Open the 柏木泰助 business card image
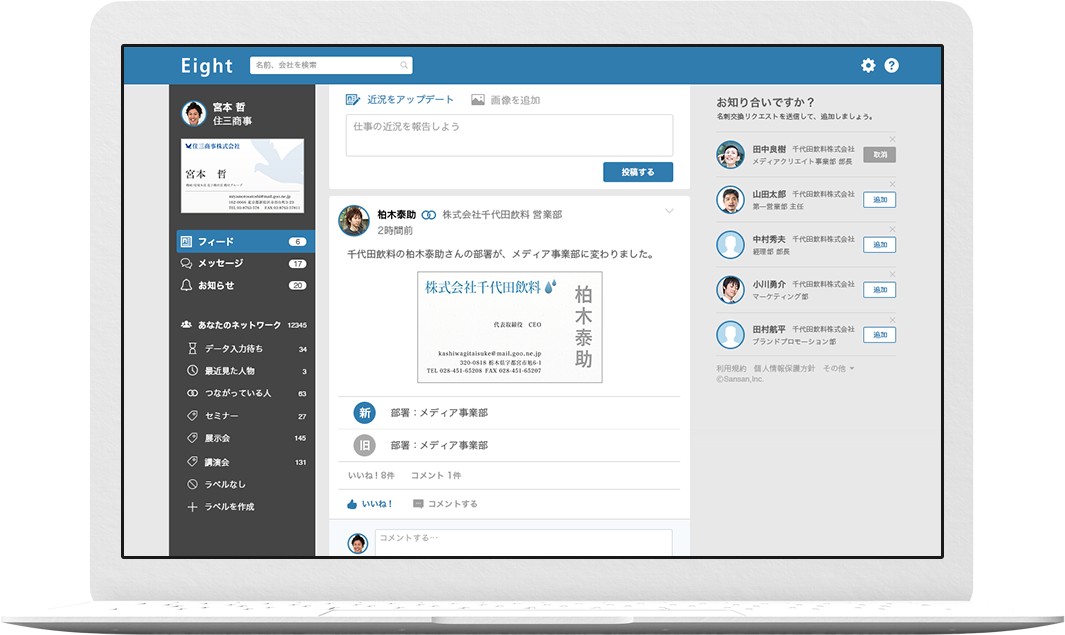Image resolution: width=1065 pixels, height=635 pixels. click(x=510, y=327)
